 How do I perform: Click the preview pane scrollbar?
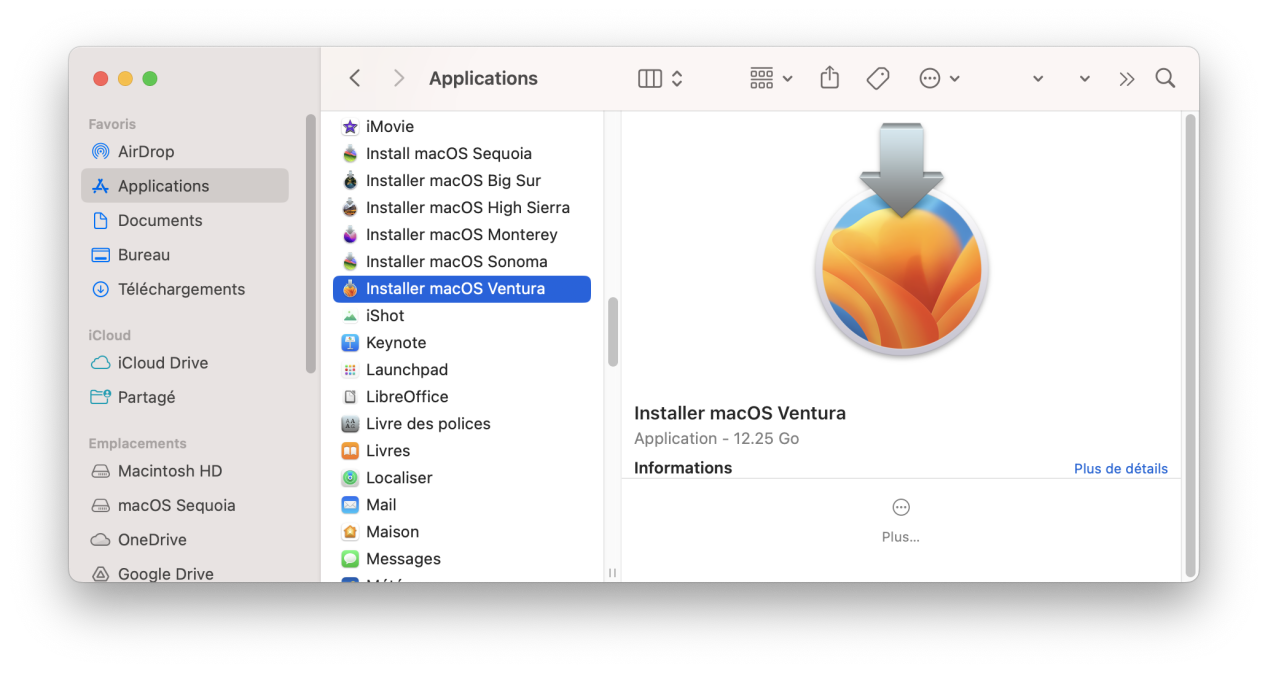[x=1190, y=346]
